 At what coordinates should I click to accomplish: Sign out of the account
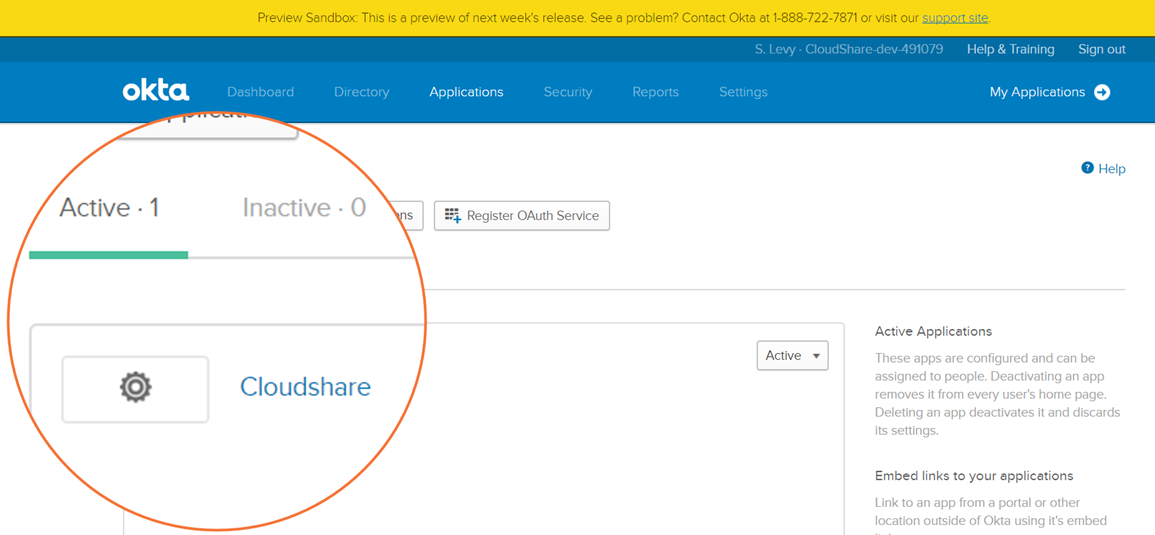pyautogui.click(x=1101, y=49)
